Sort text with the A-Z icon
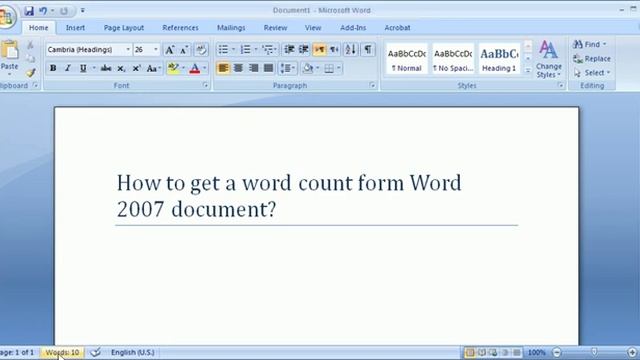This screenshot has height=360, width=640. pyautogui.click(x=351, y=49)
